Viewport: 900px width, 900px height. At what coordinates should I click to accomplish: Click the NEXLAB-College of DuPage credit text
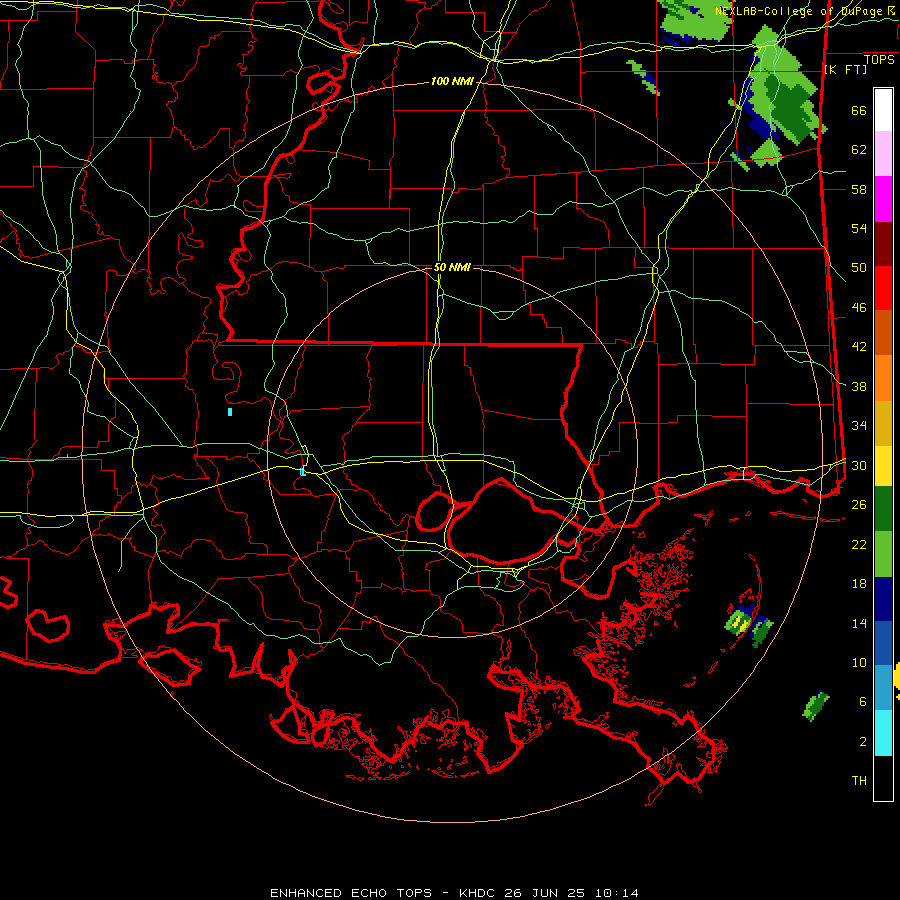(x=804, y=11)
